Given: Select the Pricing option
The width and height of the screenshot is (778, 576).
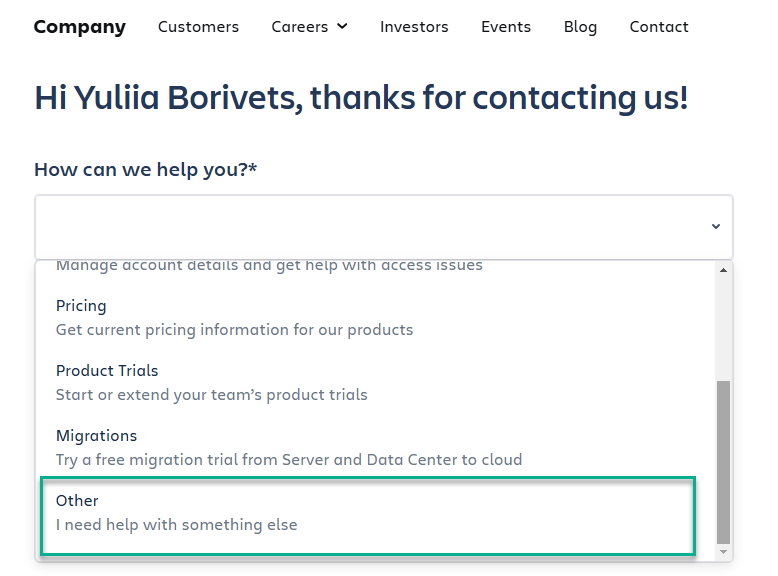Looking at the screenshot, I should 234,317.
